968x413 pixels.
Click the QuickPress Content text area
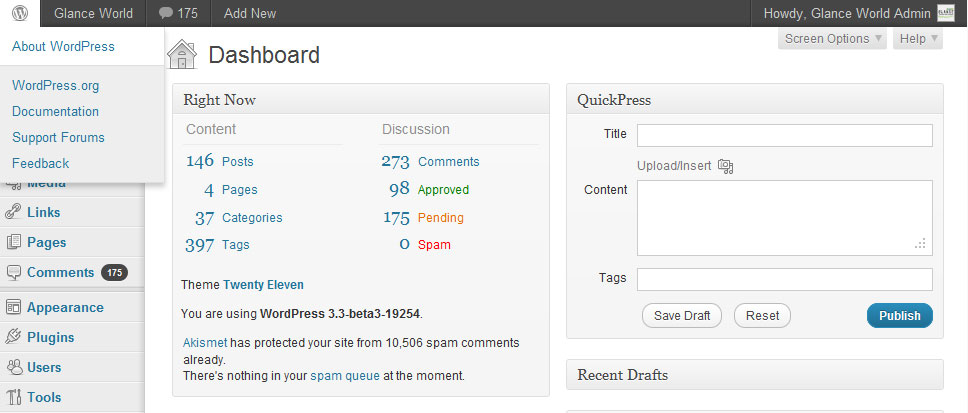click(x=785, y=218)
